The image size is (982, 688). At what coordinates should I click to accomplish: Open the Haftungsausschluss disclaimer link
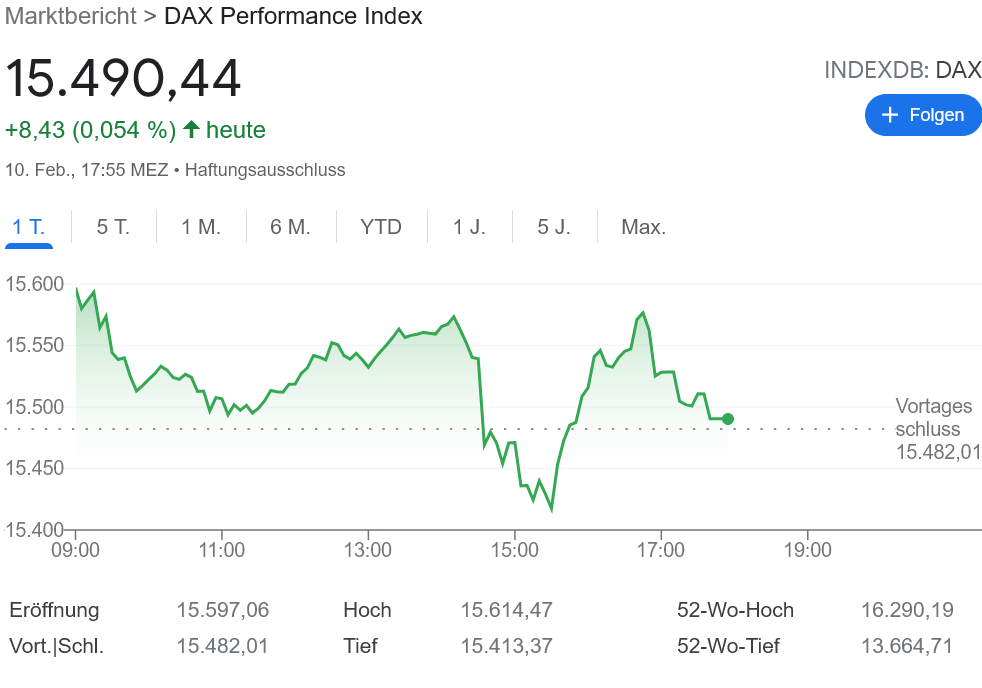265,170
